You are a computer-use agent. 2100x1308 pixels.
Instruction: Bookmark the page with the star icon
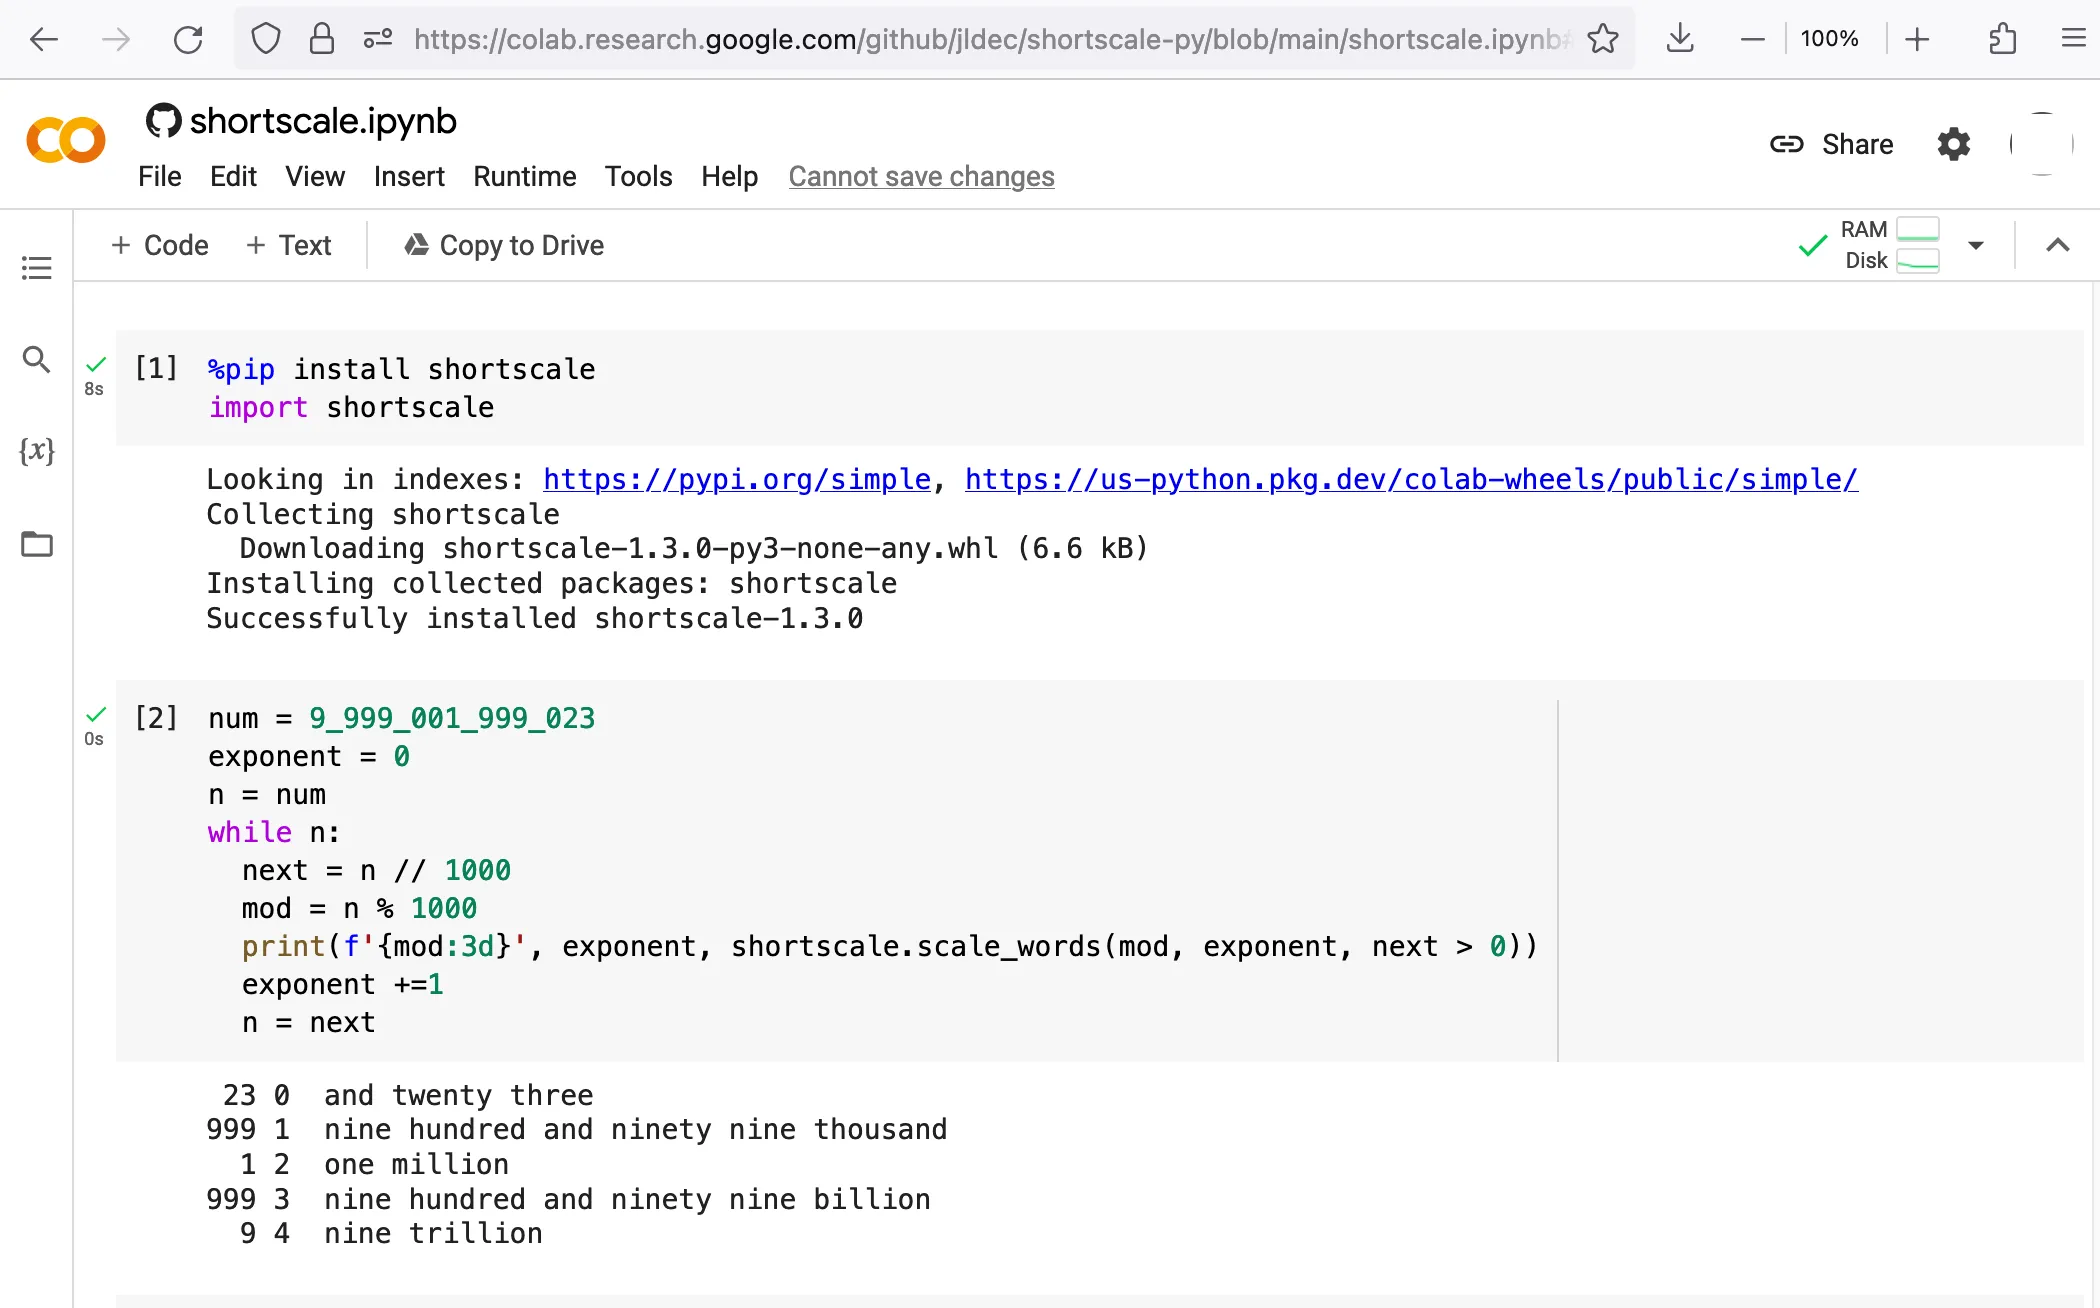click(1604, 38)
